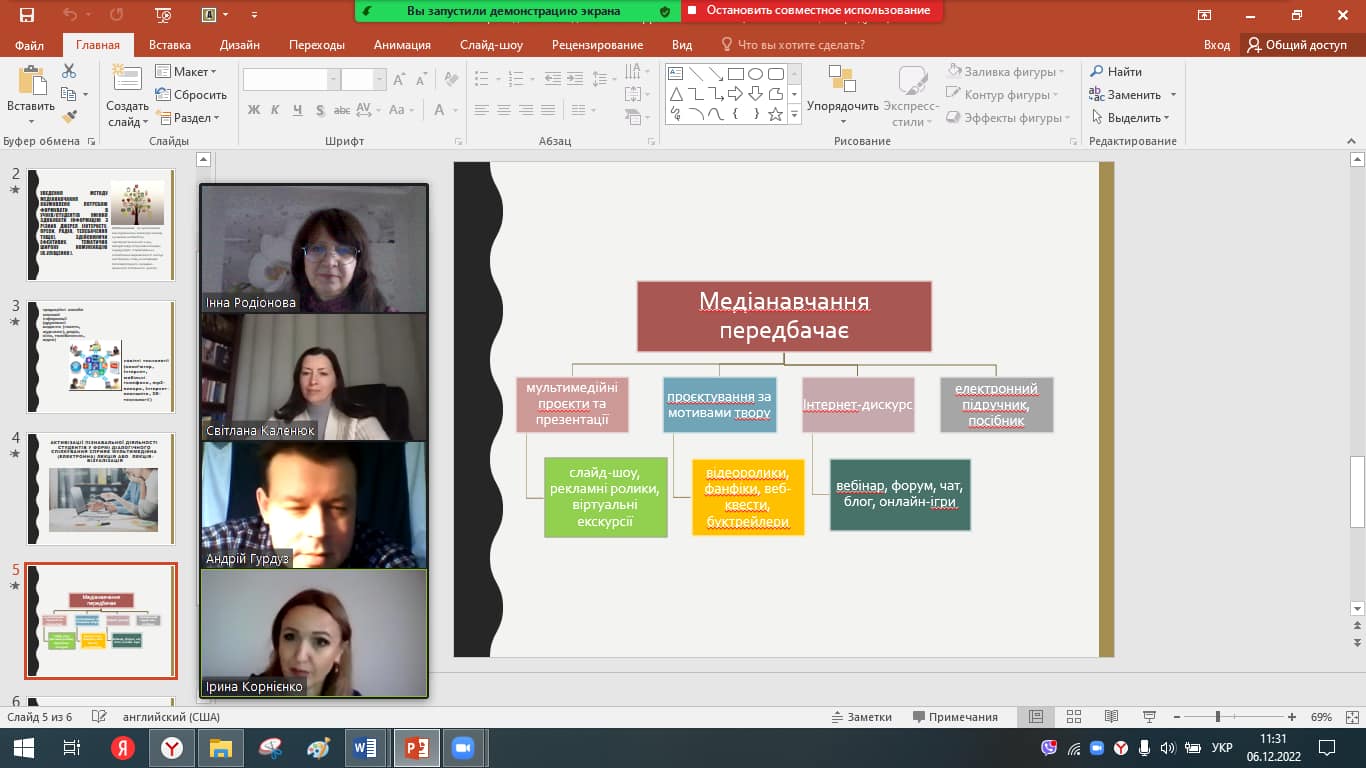Expand the Выделить select dropdown
1366x768 pixels.
click(1130, 118)
